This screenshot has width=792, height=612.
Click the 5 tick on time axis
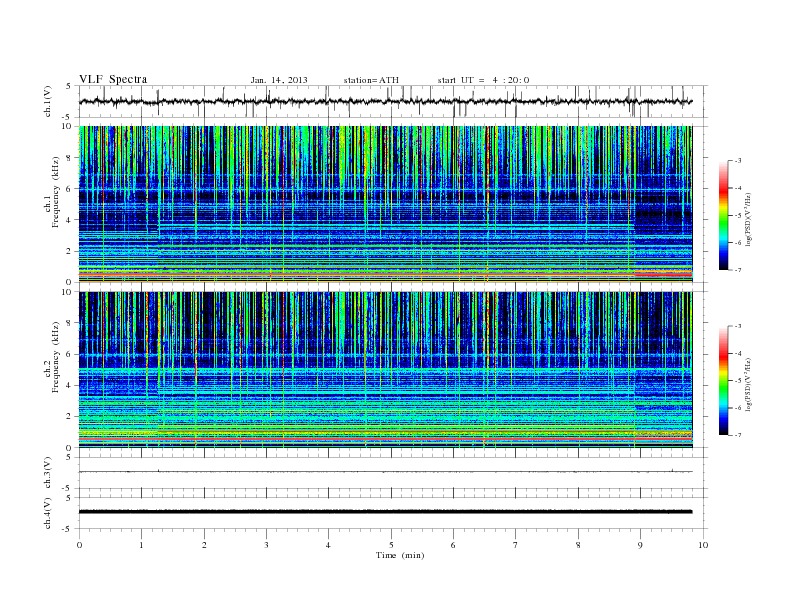391,545
